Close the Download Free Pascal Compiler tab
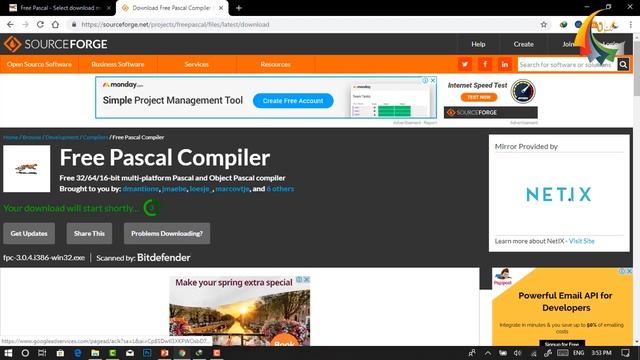Image resolution: width=640 pixels, height=360 pixels. [221, 8]
